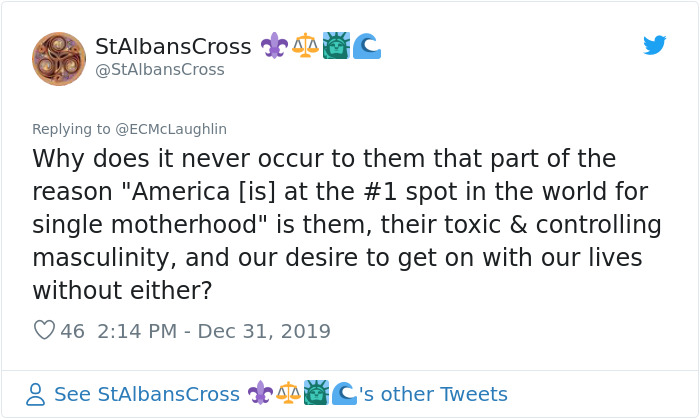Like the tweet with the heart icon
Viewport: 700px width, 419px height.
(x=44, y=330)
